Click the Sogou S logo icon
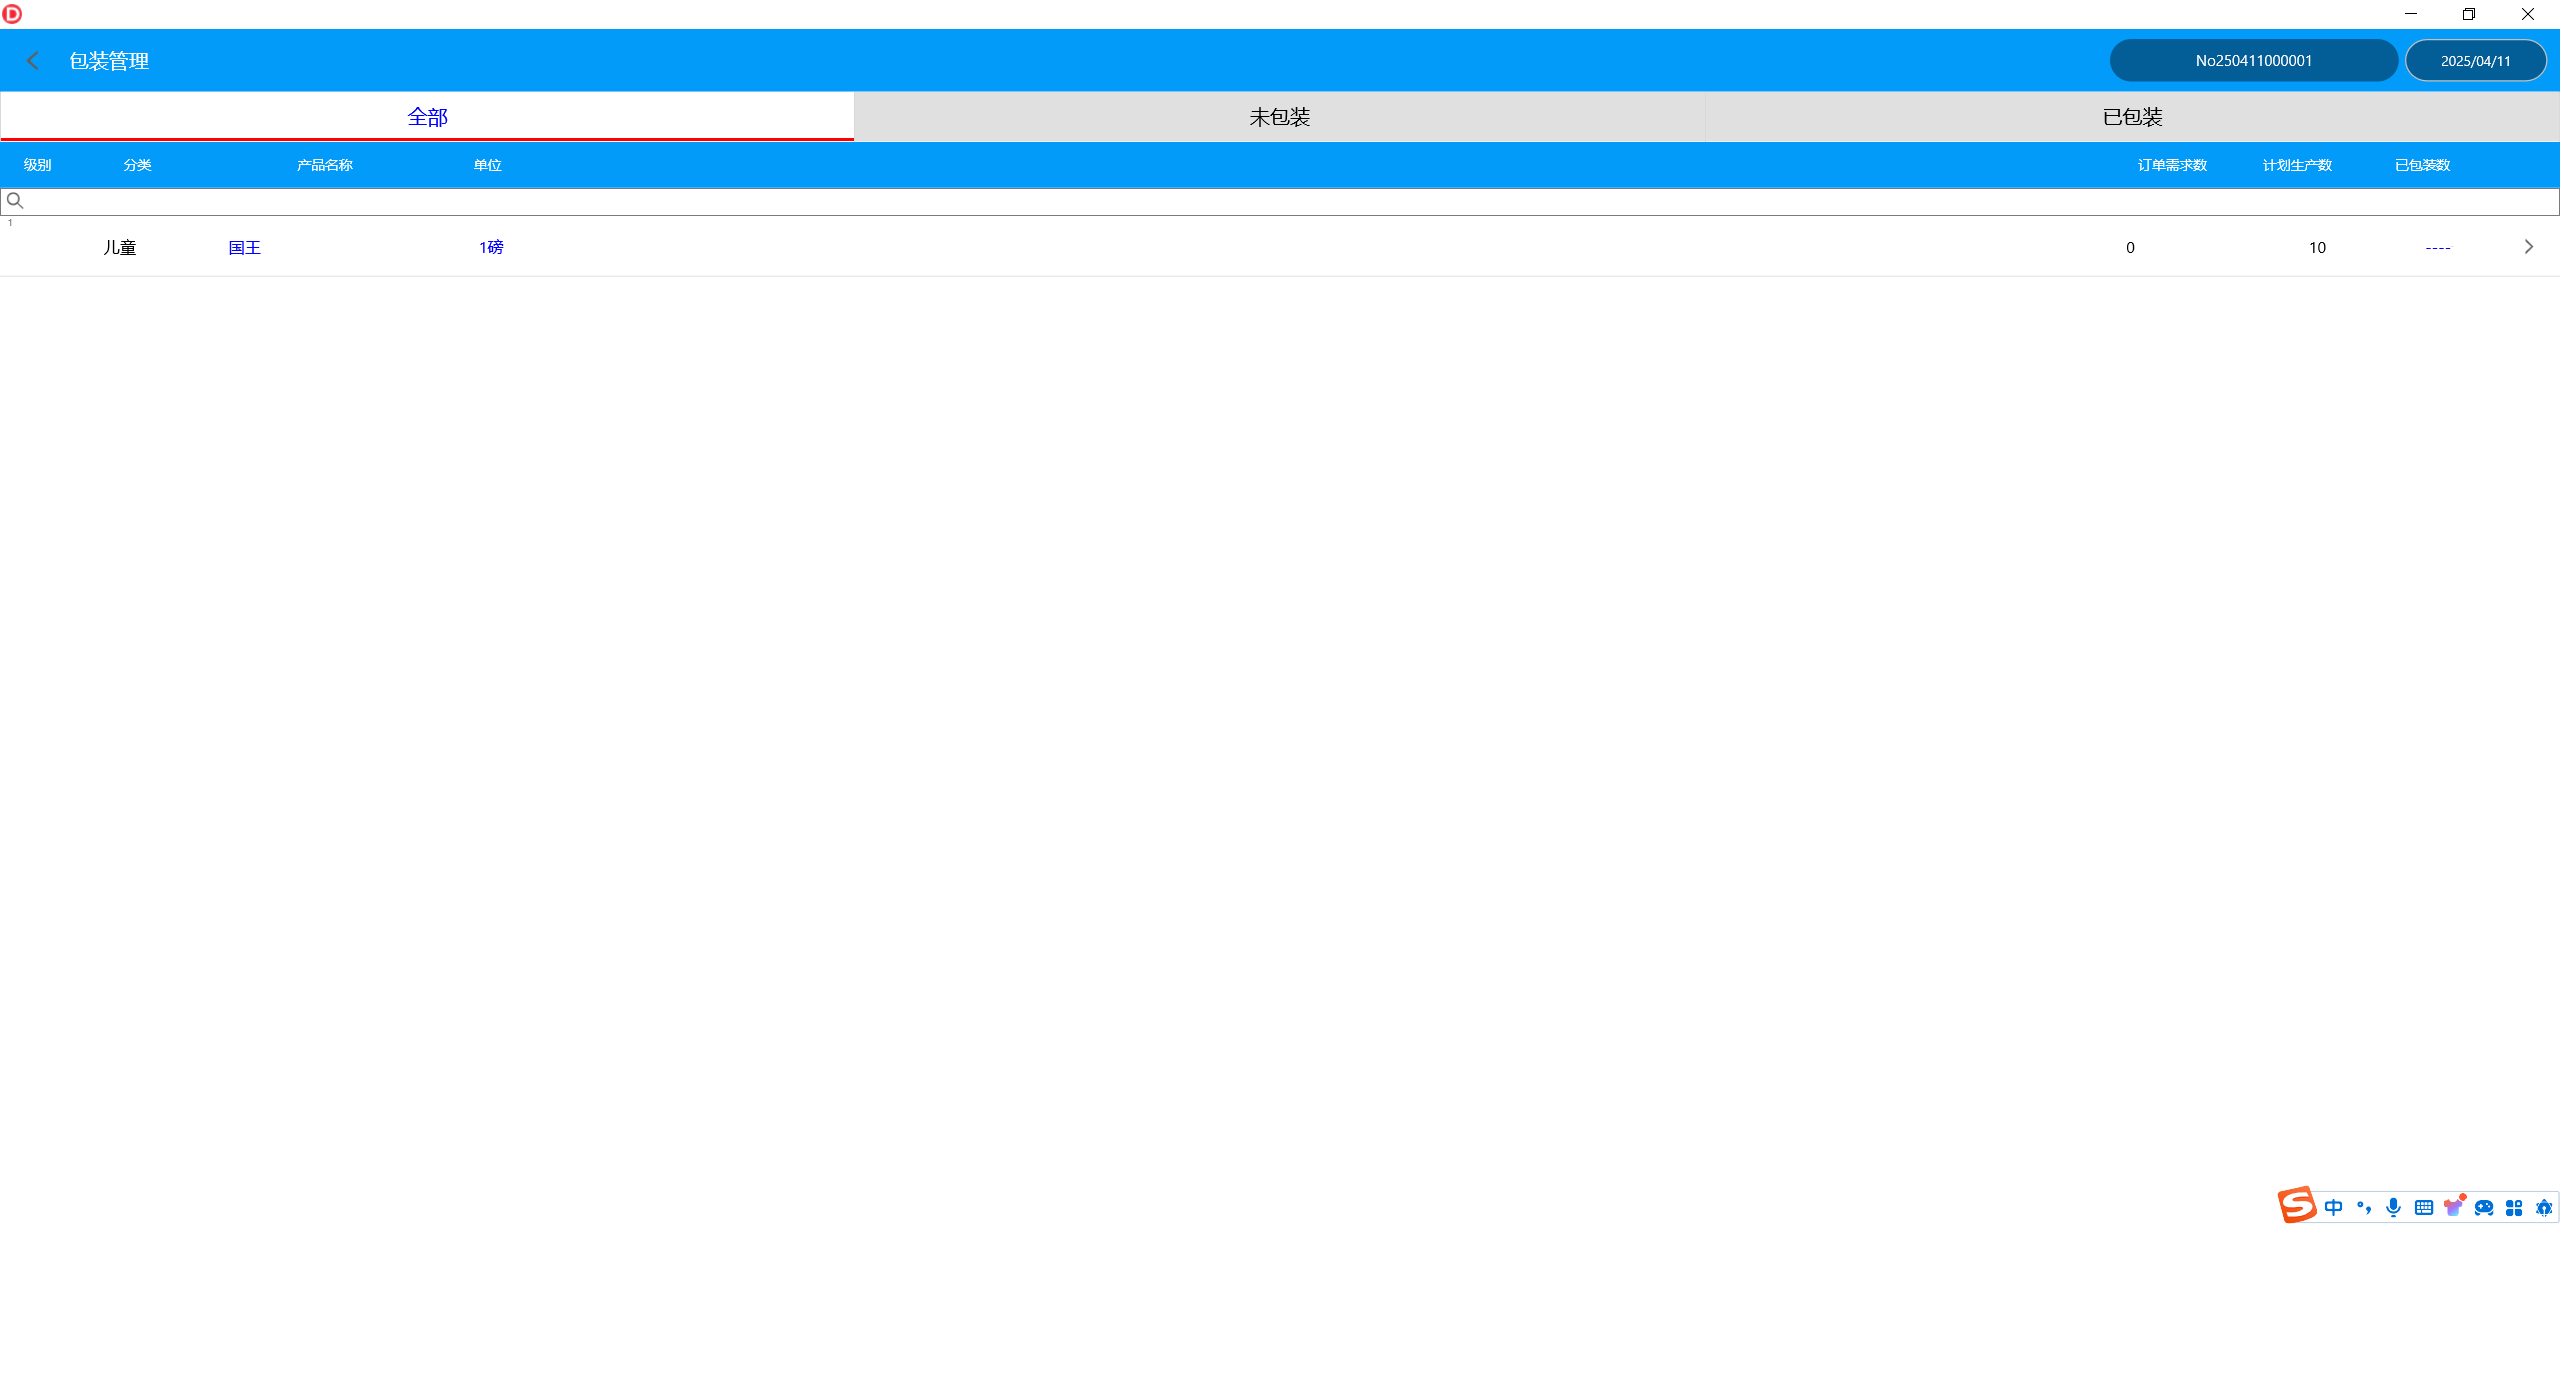Screen dimensions: 2560x1390 coord(2297,1205)
